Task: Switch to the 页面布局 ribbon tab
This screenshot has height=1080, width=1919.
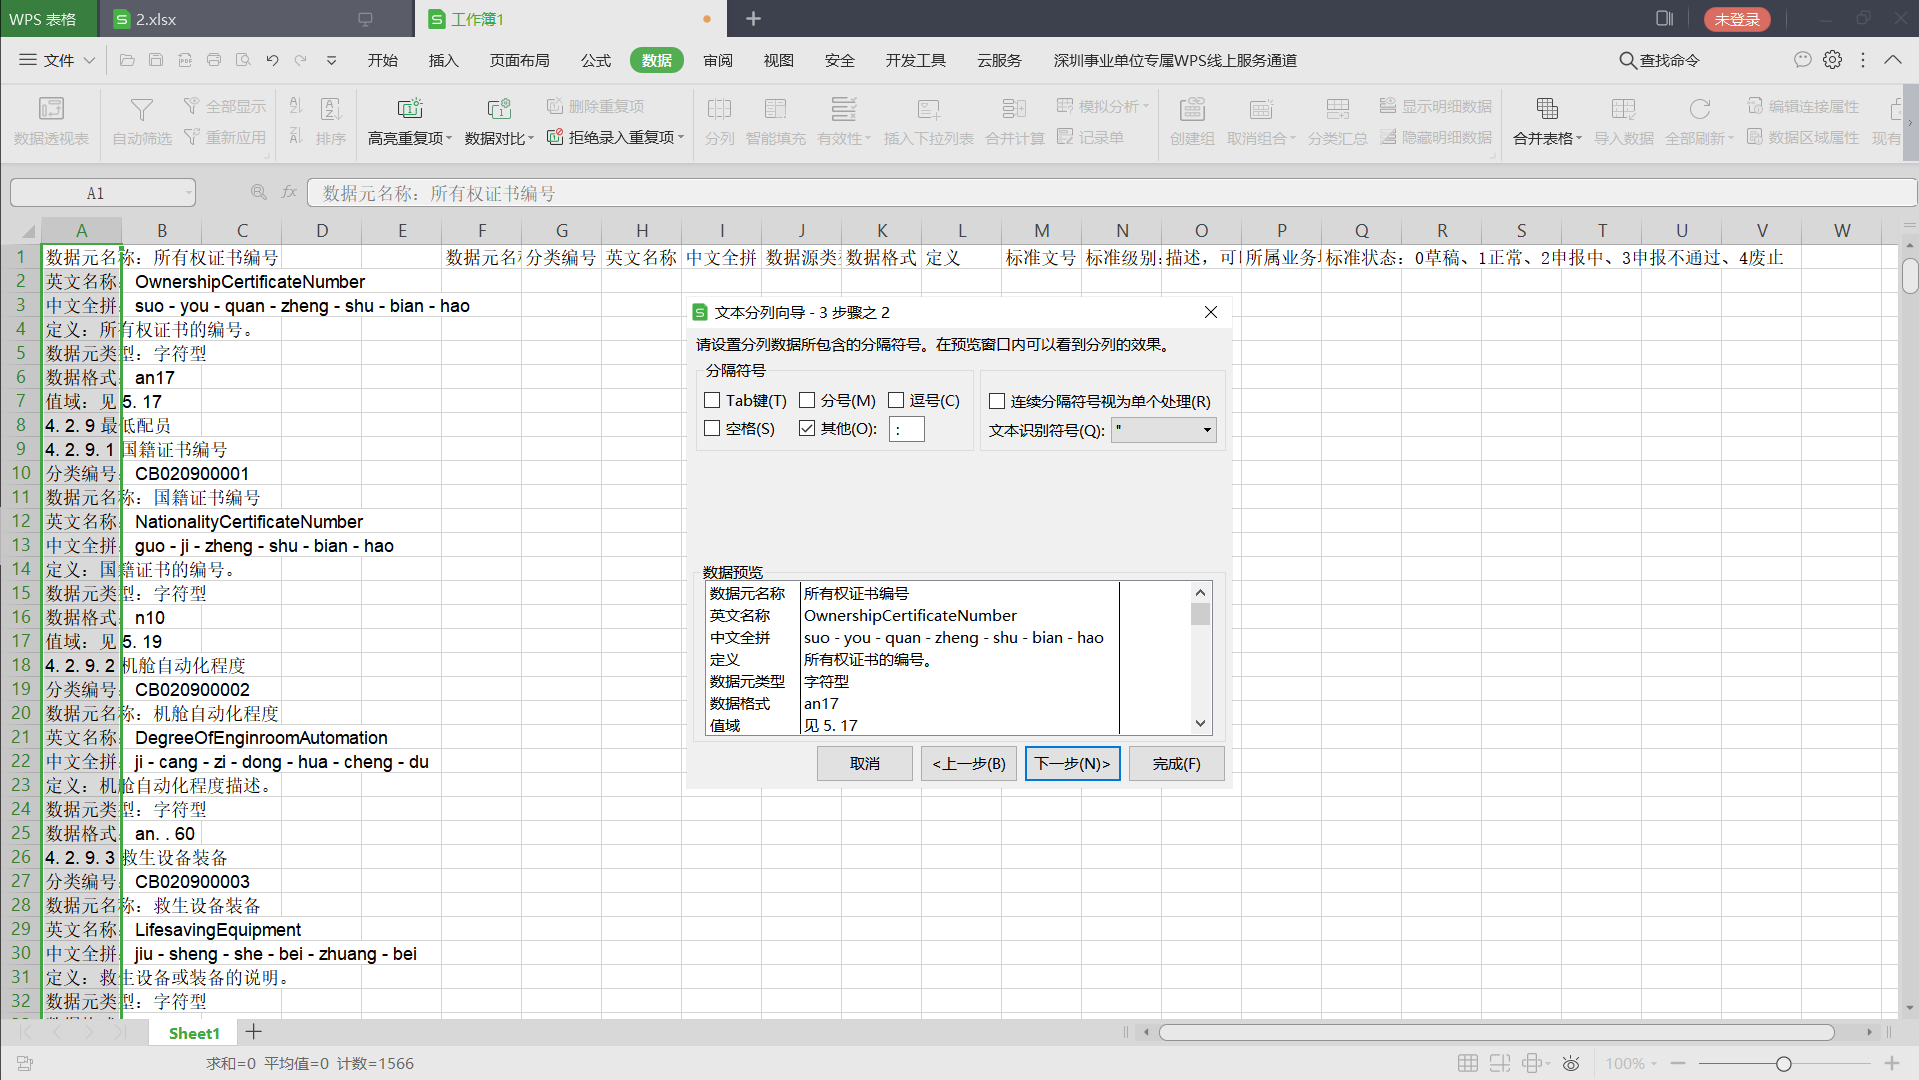Action: [x=520, y=60]
